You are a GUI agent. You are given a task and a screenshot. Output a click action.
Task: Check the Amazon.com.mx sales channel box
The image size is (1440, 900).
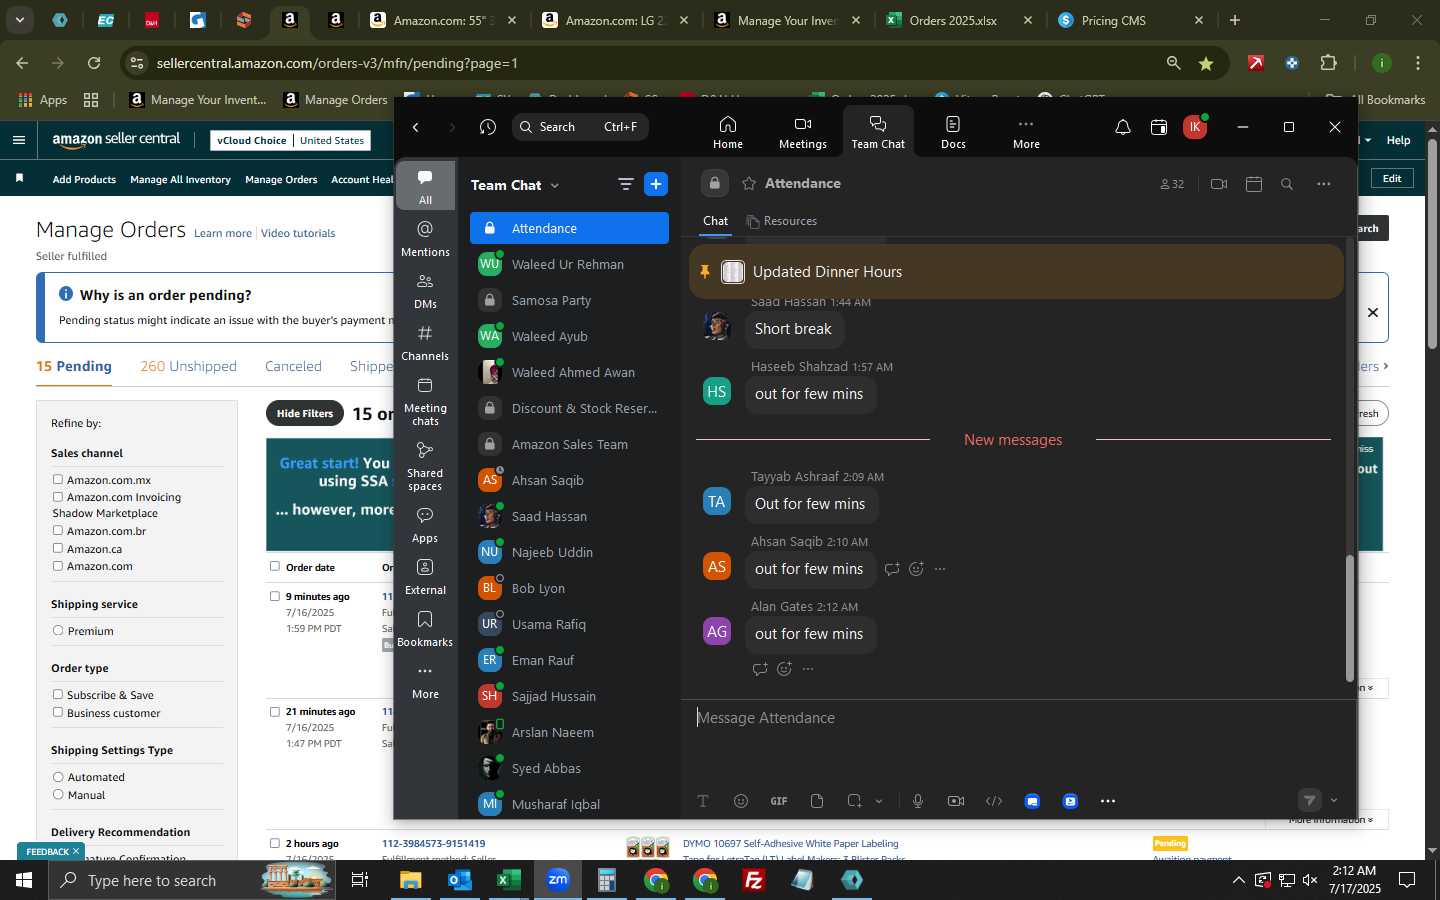point(58,480)
